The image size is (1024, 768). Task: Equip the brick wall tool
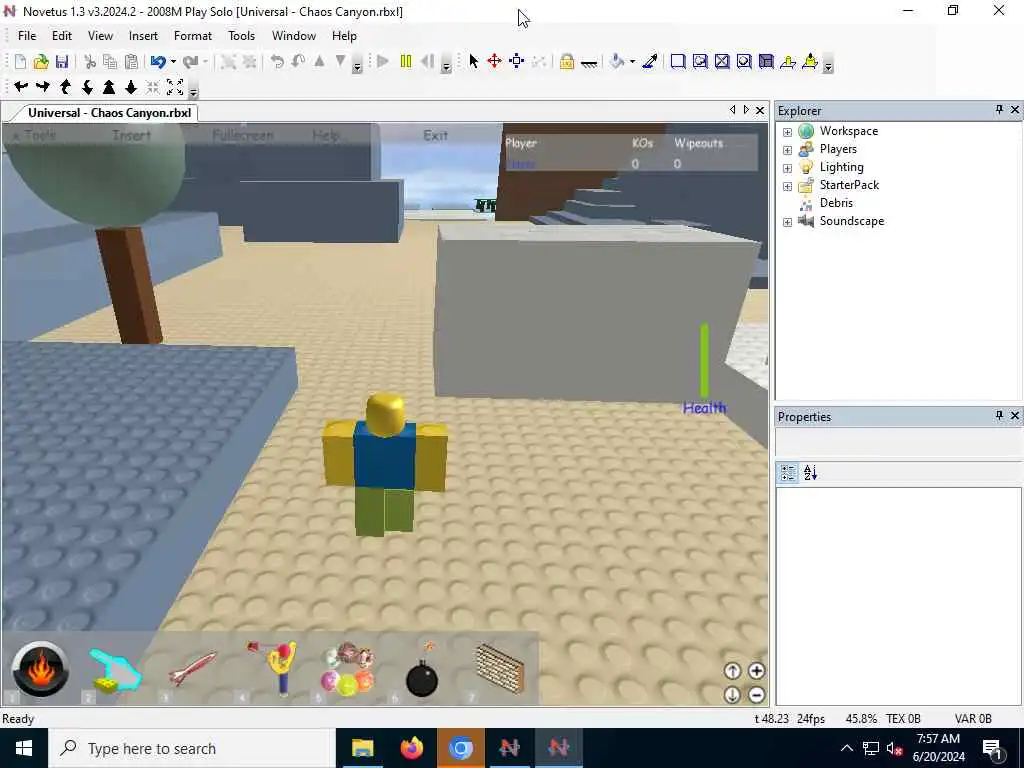500,667
